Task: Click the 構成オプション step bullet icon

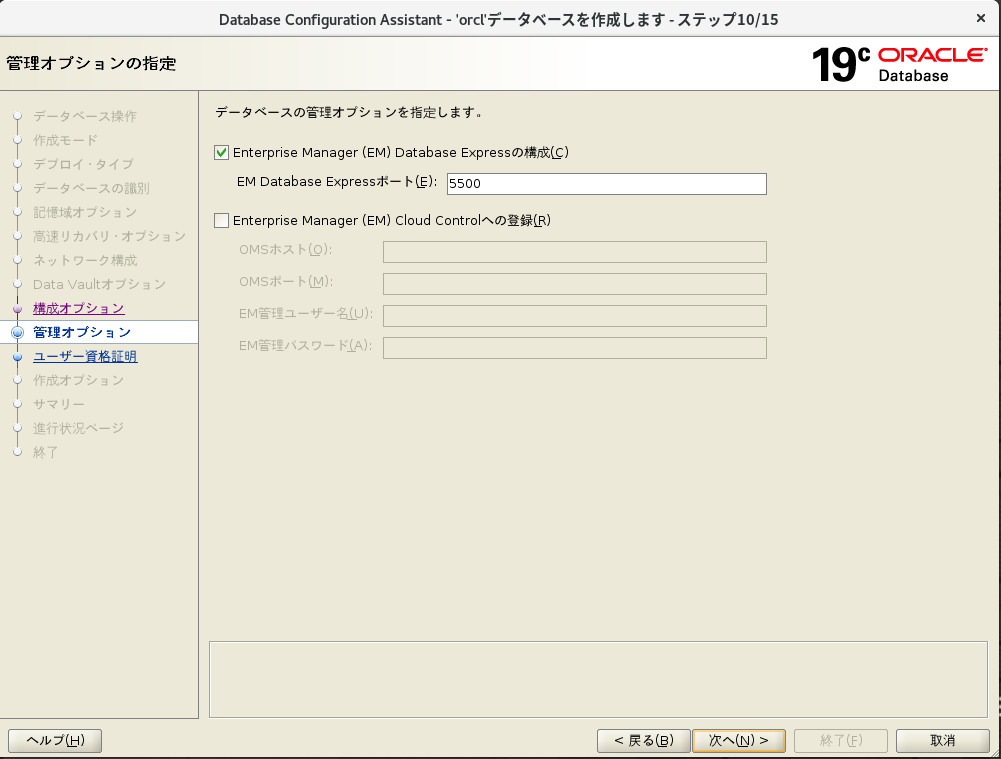Action: click(17, 309)
